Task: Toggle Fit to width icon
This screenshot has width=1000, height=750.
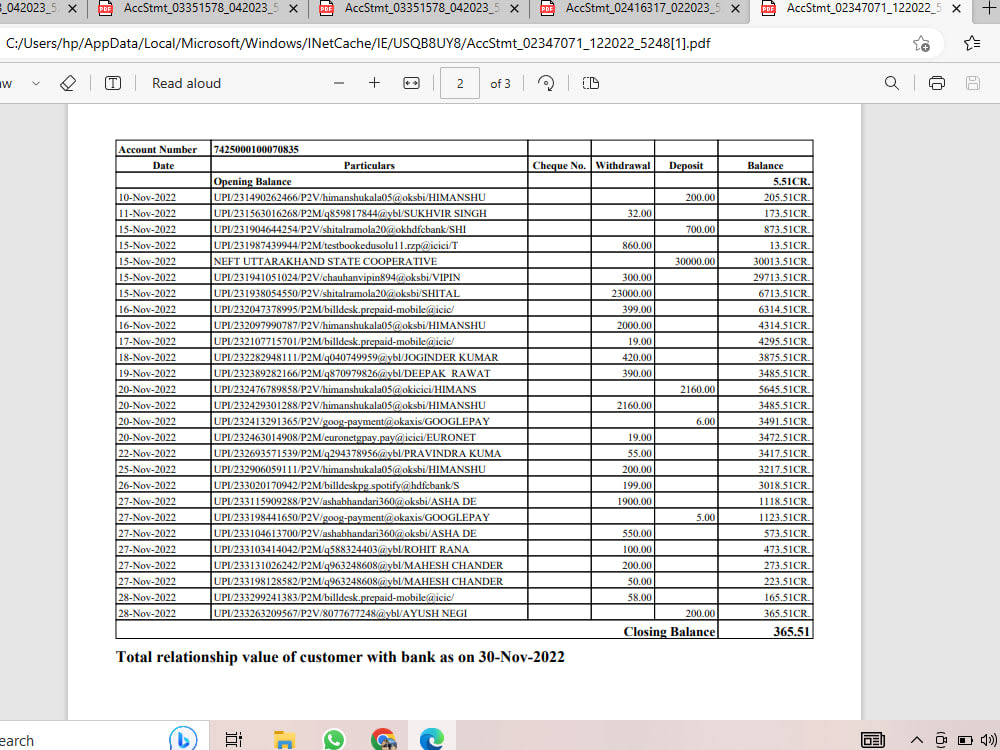Action: click(x=411, y=84)
